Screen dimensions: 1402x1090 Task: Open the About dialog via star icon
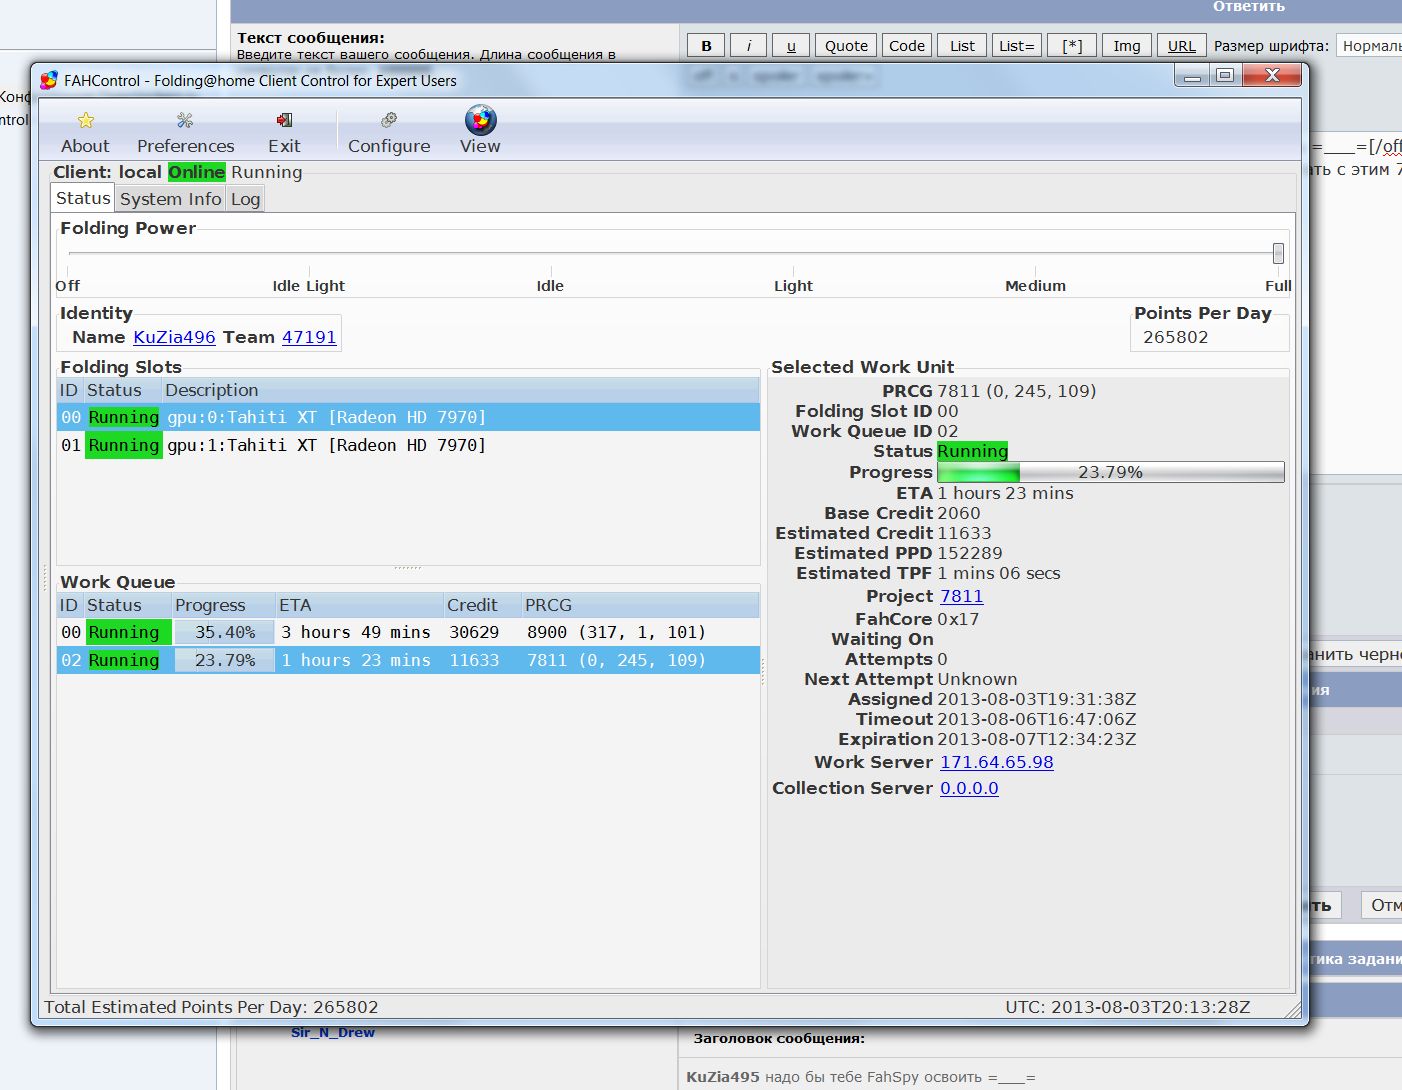coord(86,121)
